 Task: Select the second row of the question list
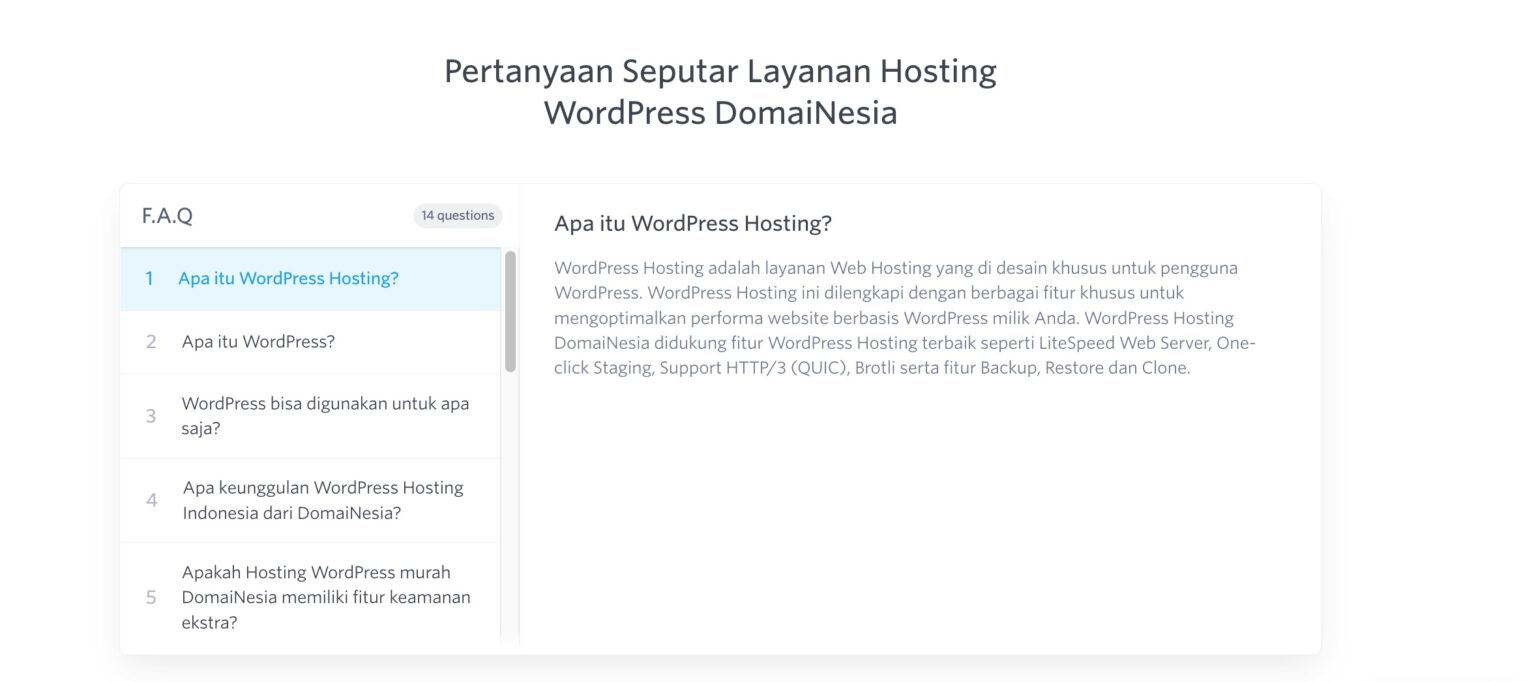click(x=300, y=341)
